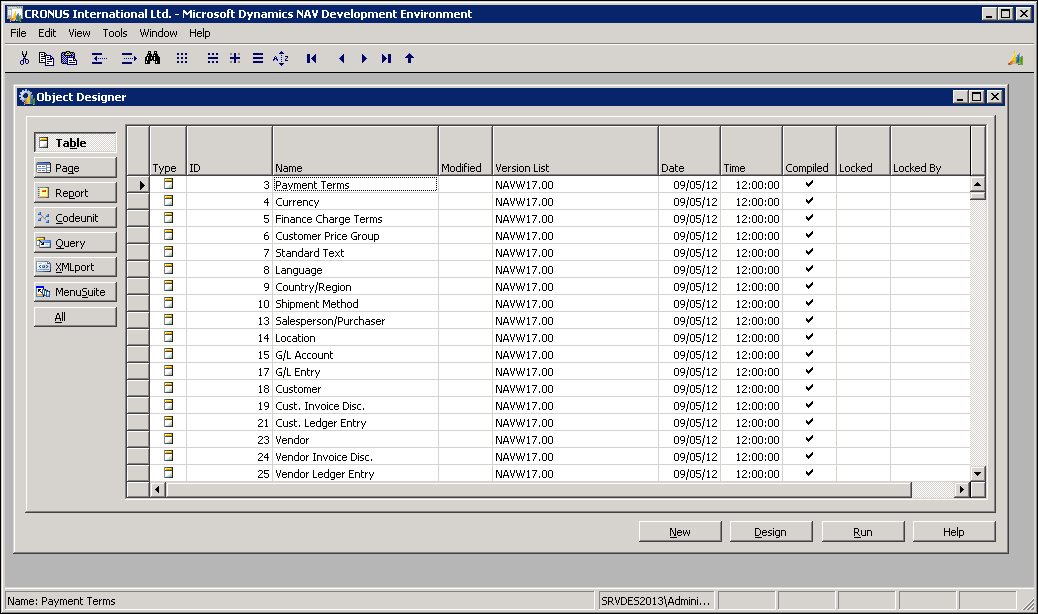Click the Version List column header
The width and height of the screenshot is (1038, 614).
click(x=575, y=151)
